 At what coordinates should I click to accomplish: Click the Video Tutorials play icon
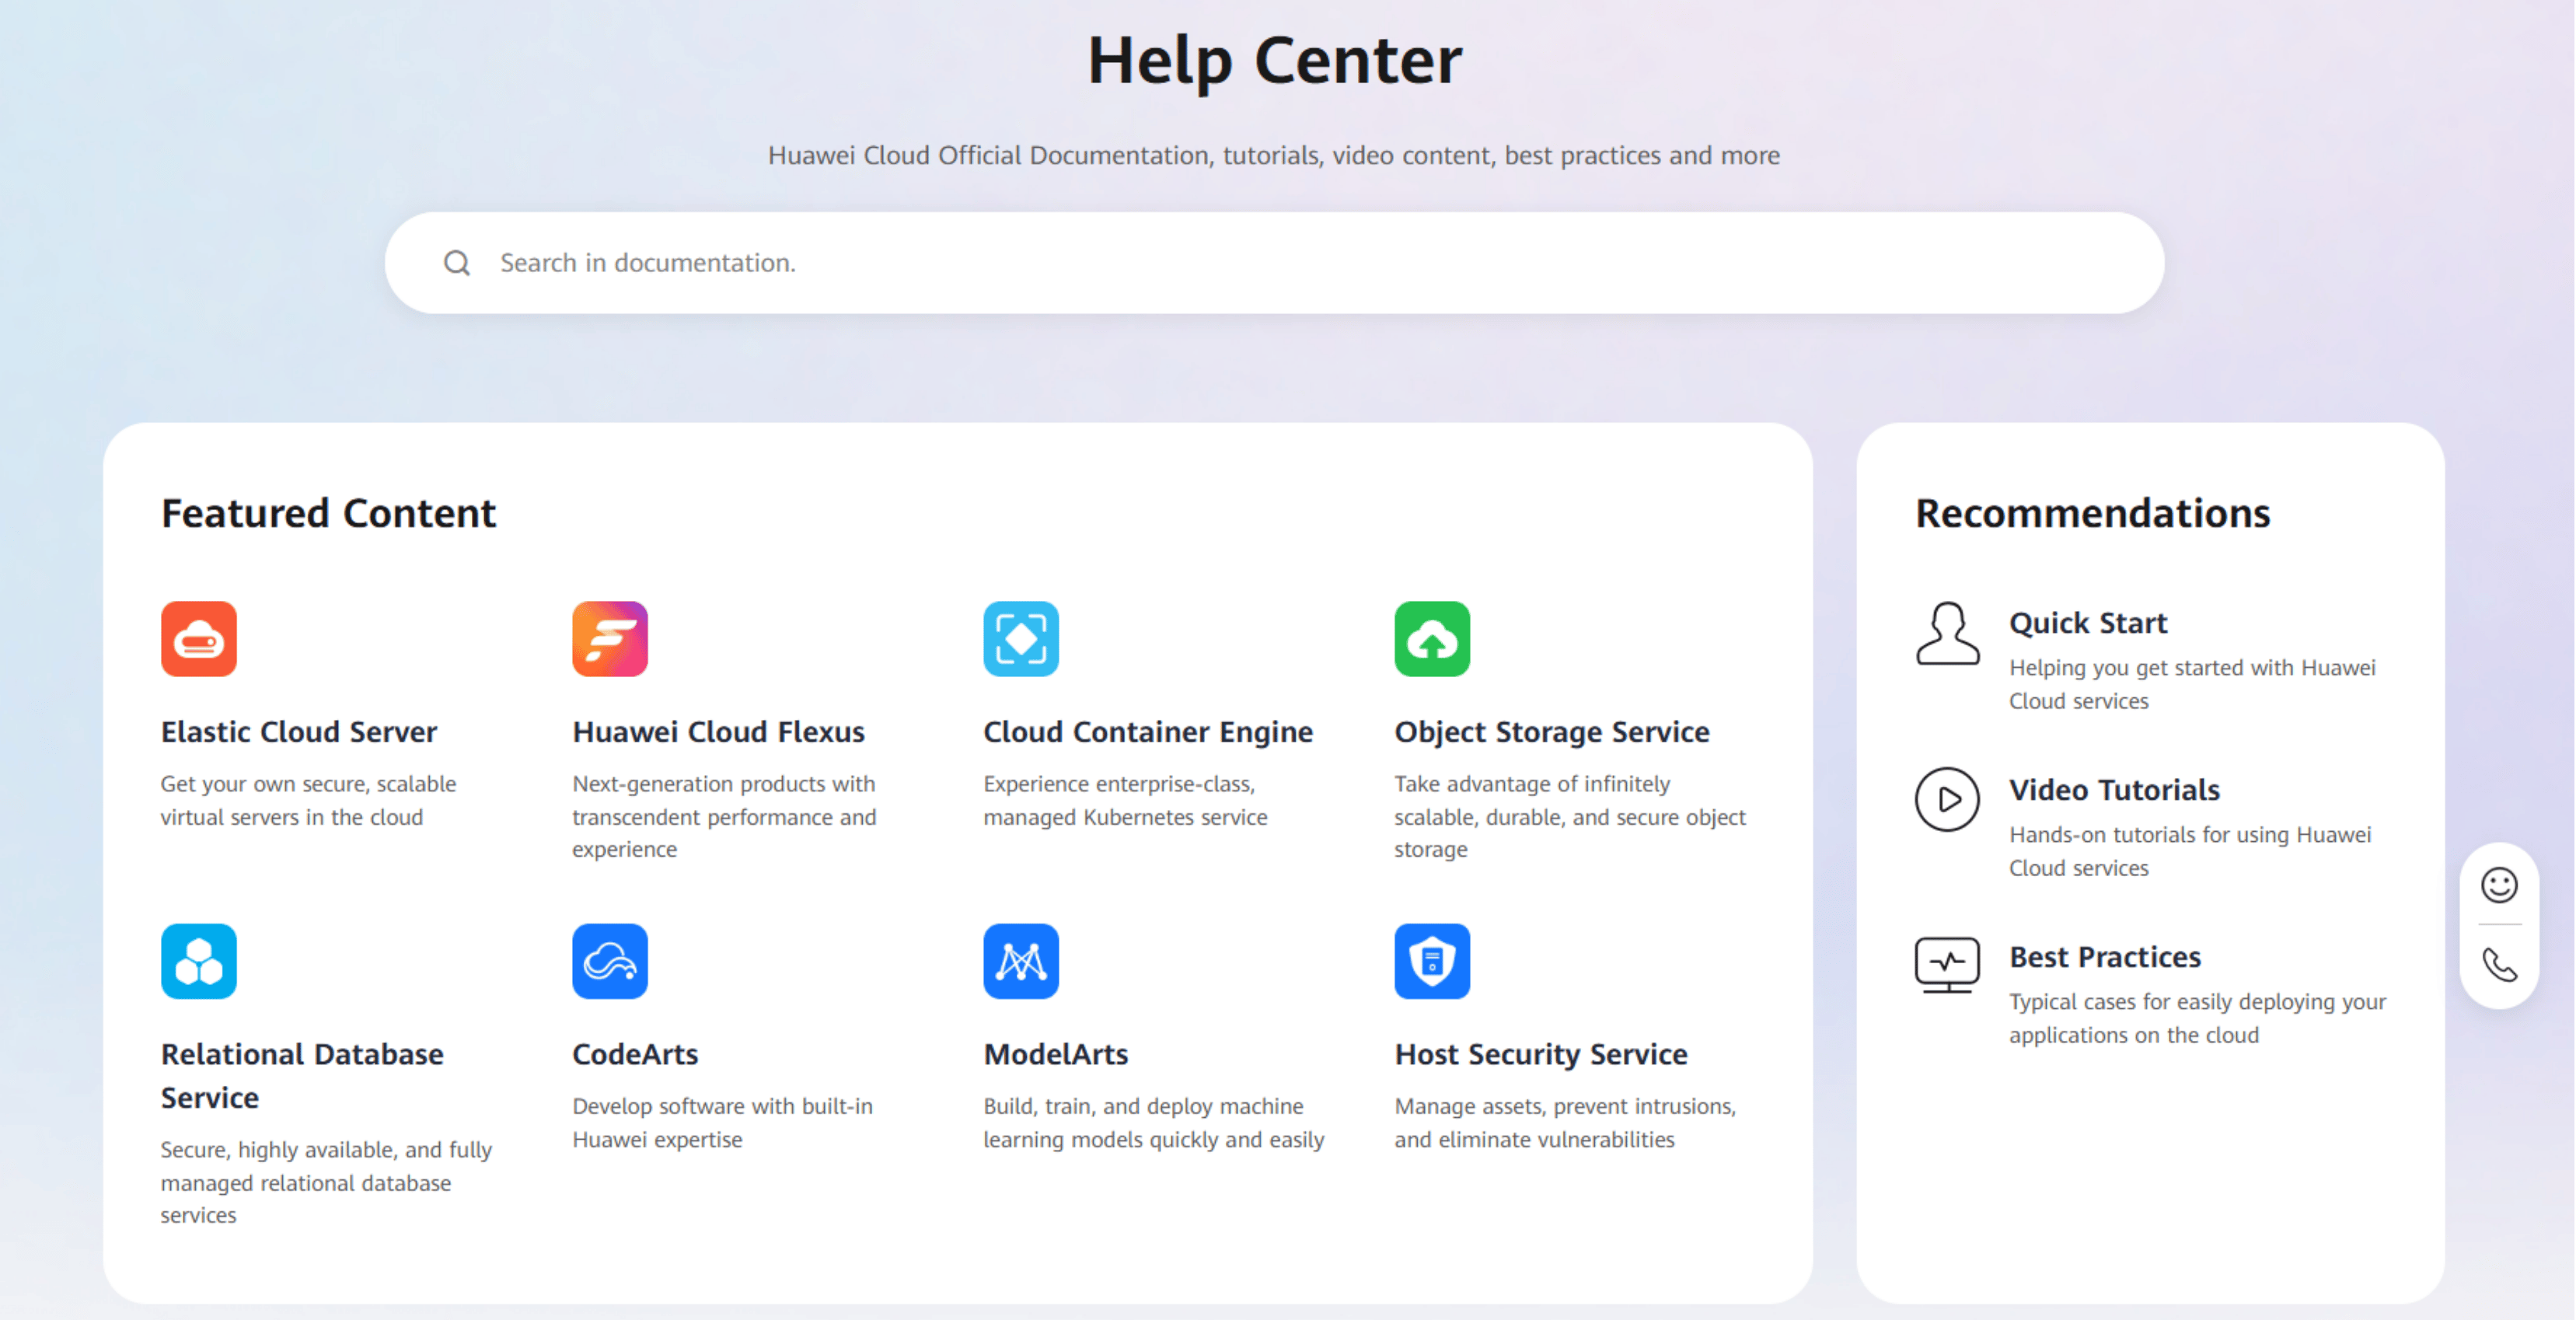click(x=1947, y=799)
